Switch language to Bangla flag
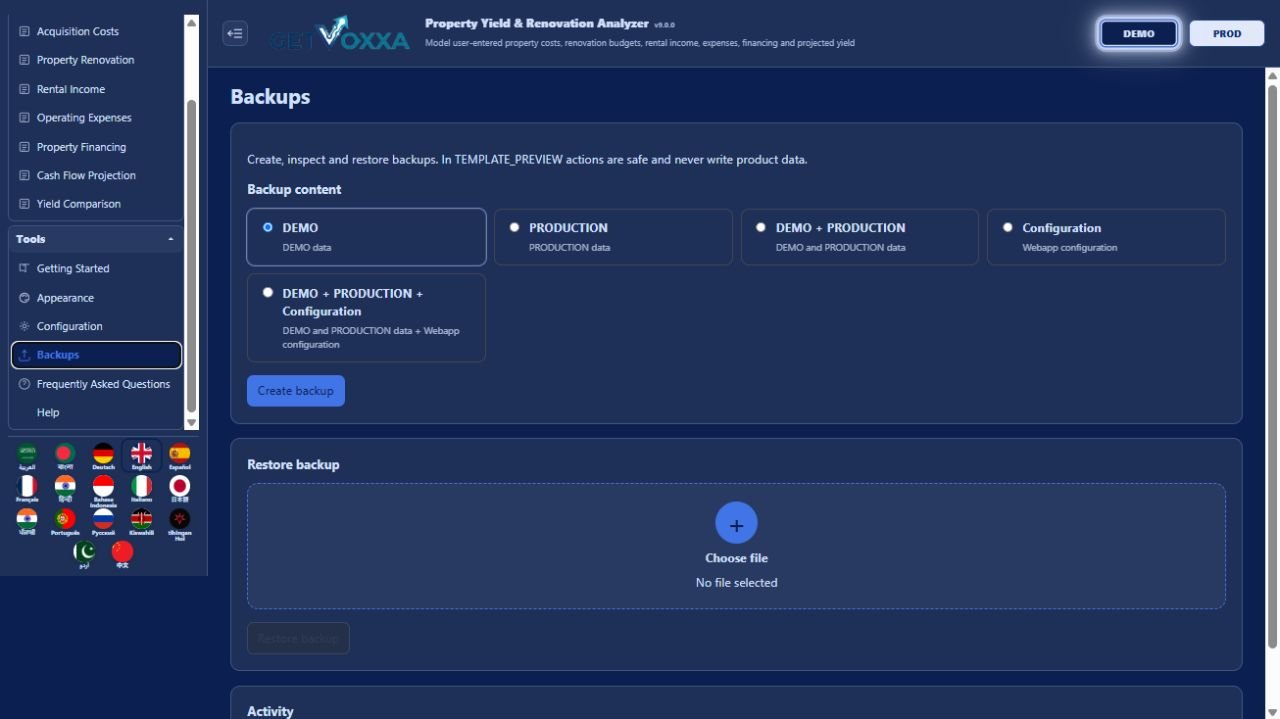 point(65,456)
